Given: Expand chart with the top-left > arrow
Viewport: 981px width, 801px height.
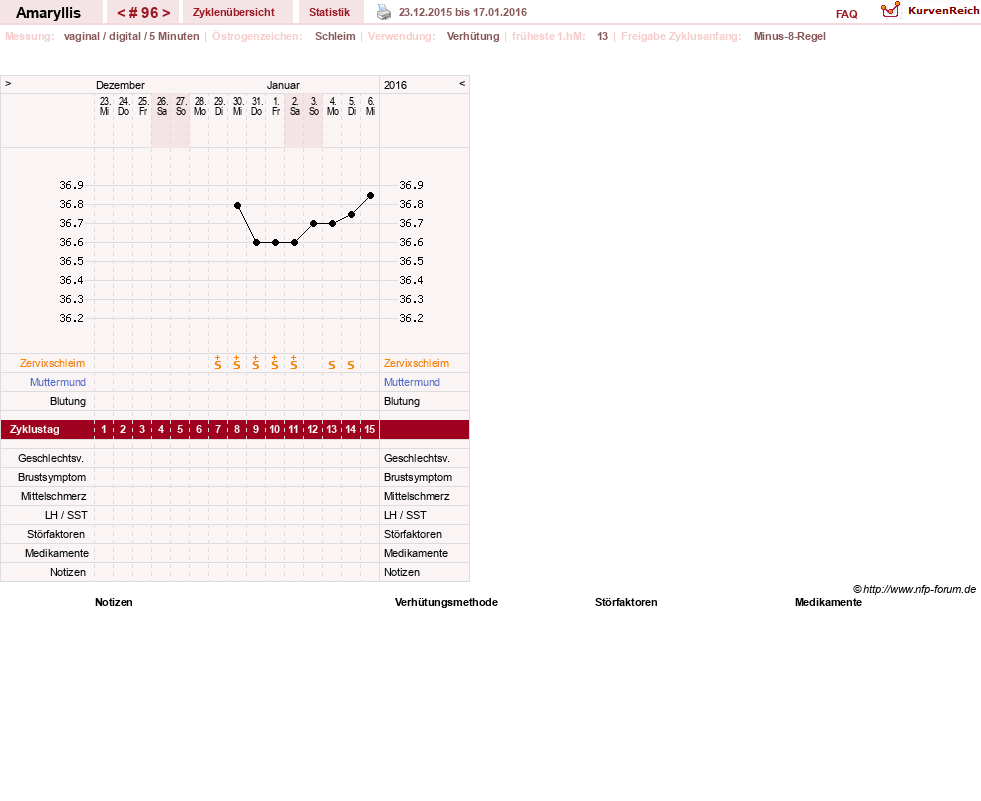Looking at the screenshot, I should coord(8,83).
